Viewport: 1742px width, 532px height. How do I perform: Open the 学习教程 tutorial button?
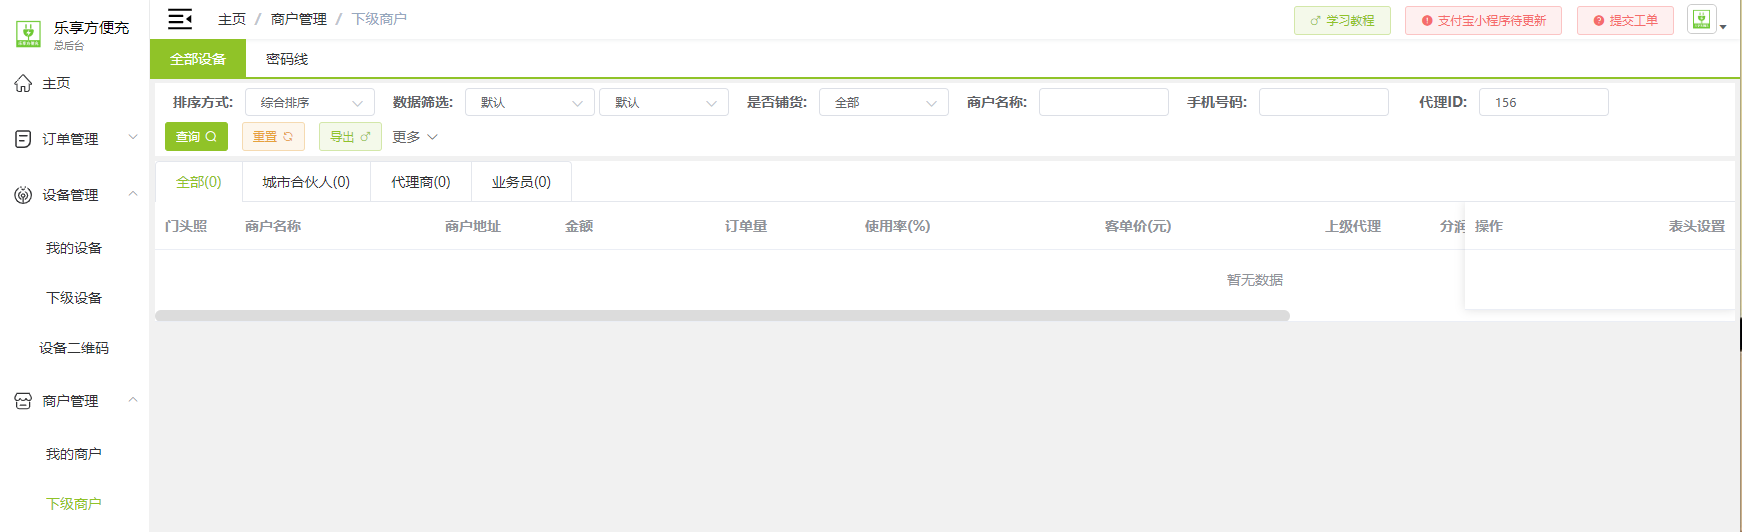(x=1342, y=20)
